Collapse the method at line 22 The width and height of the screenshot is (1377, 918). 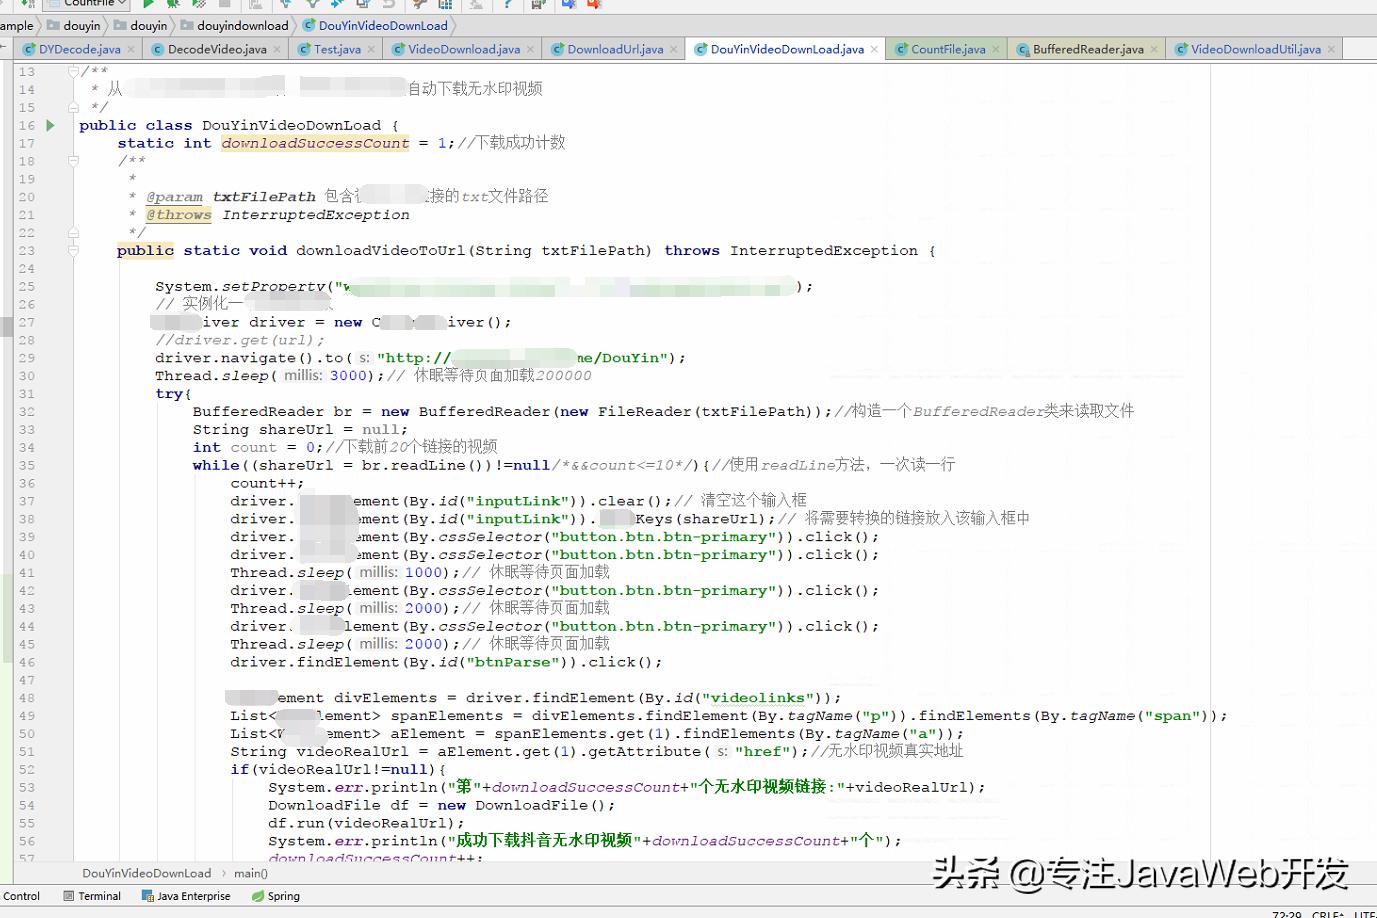click(x=74, y=232)
